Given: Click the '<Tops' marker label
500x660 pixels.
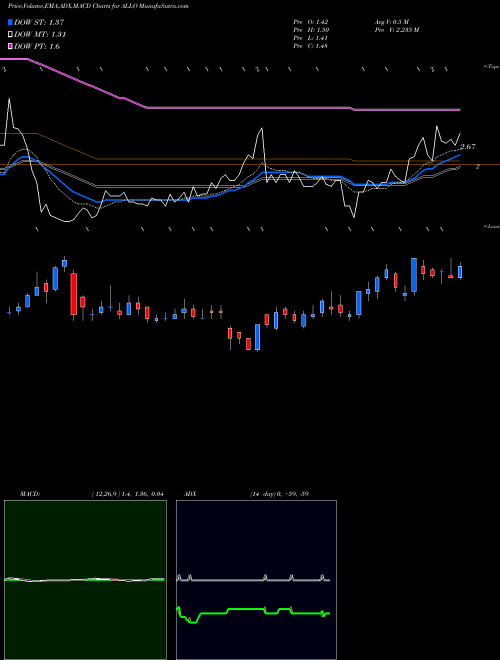Looking at the screenshot, I should (491, 67).
